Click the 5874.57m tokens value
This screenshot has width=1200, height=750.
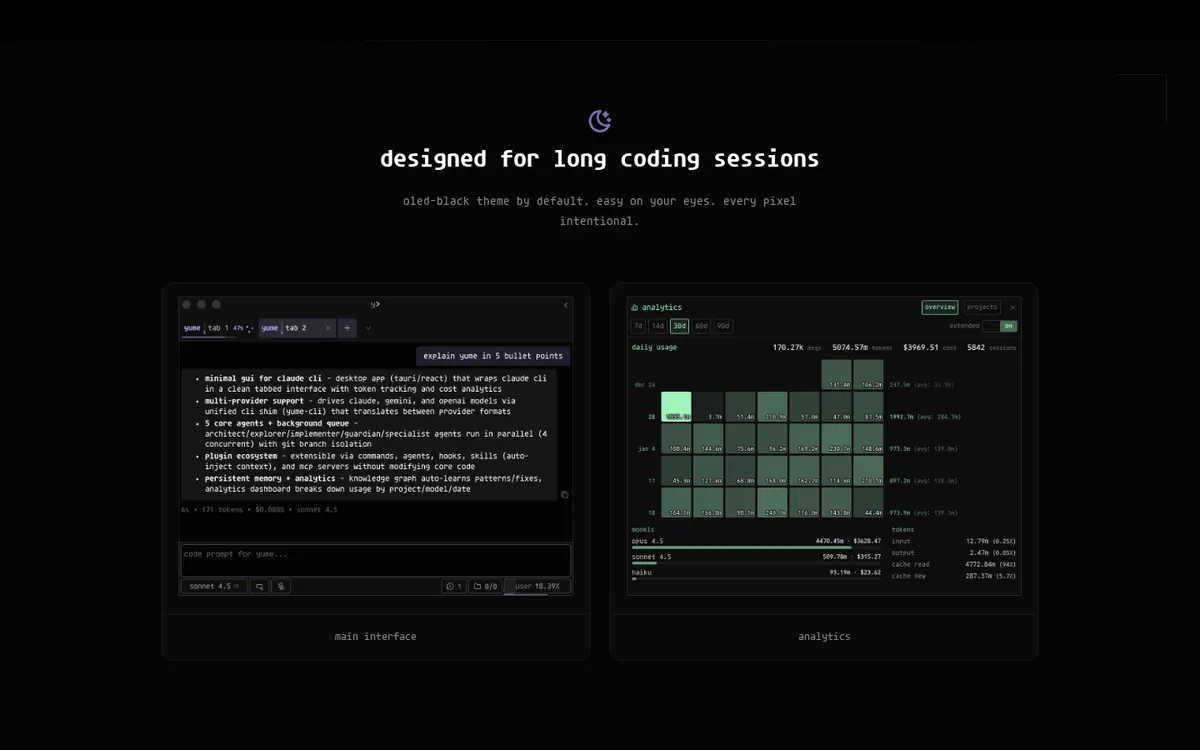coord(850,348)
